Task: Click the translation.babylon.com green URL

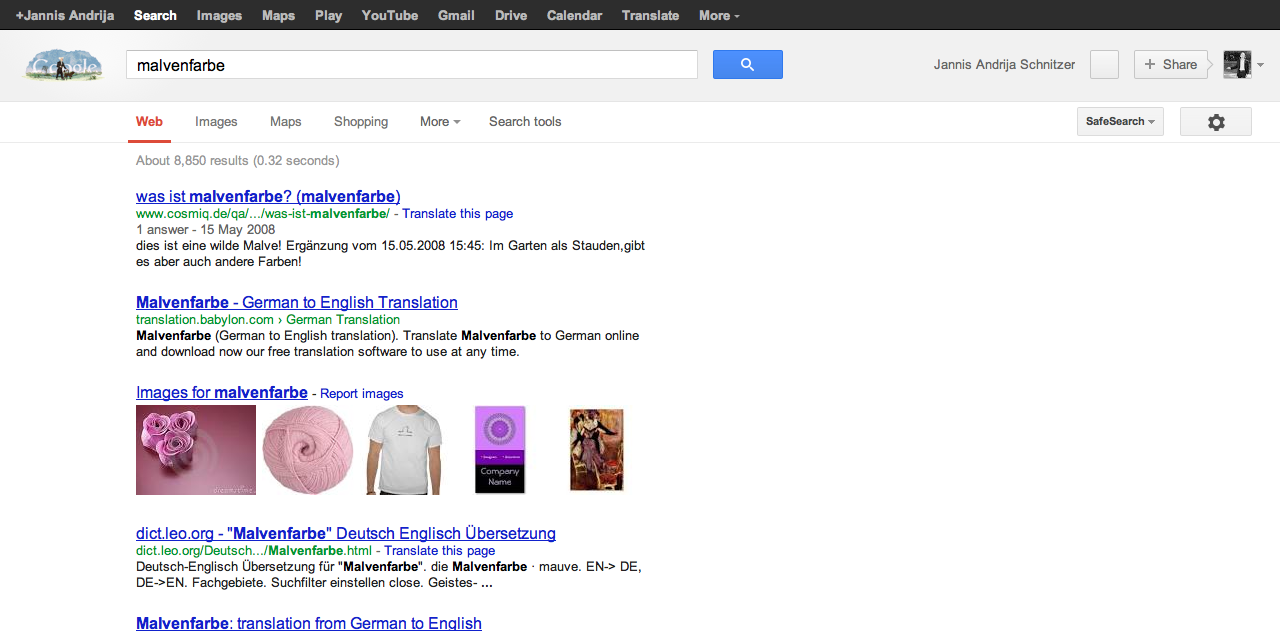Action: [x=268, y=320]
